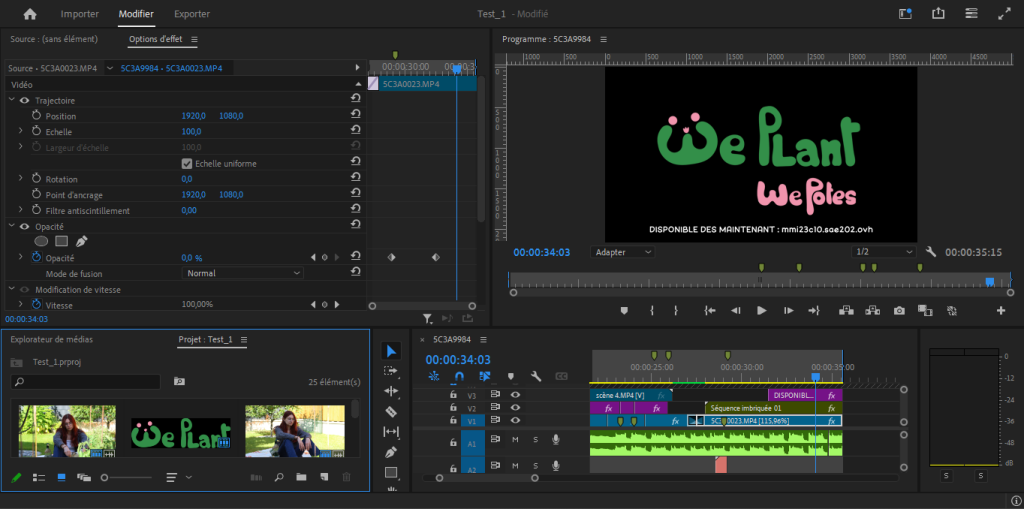This screenshot has height=509, width=1024.
Task: Select the Razor tool
Action: pyautogui.click(x=391, y=411)
